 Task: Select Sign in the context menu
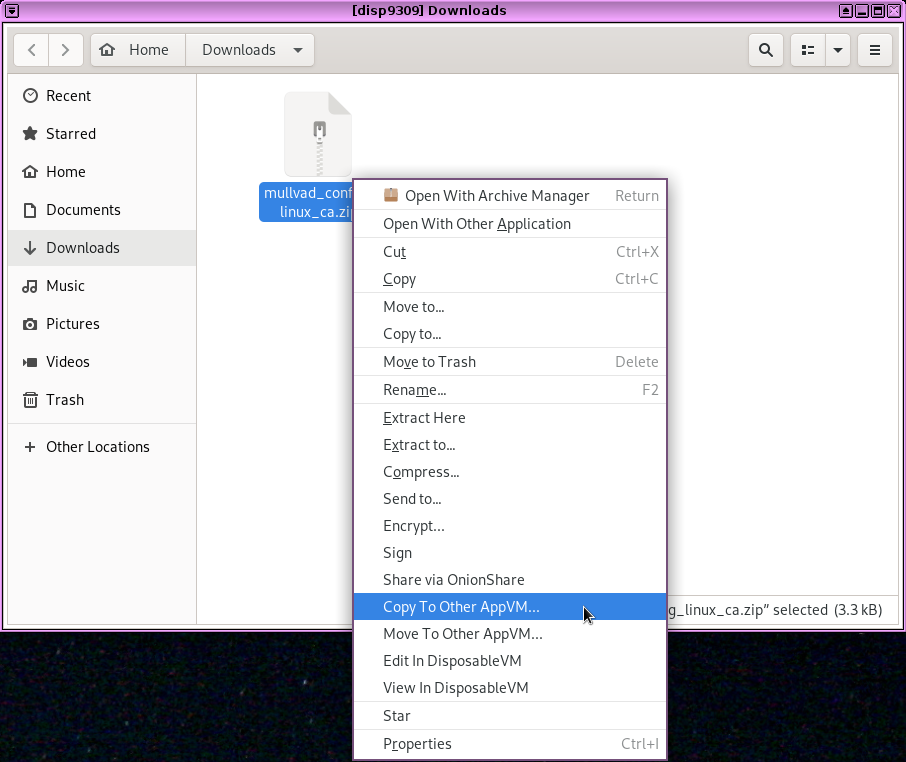510,553
